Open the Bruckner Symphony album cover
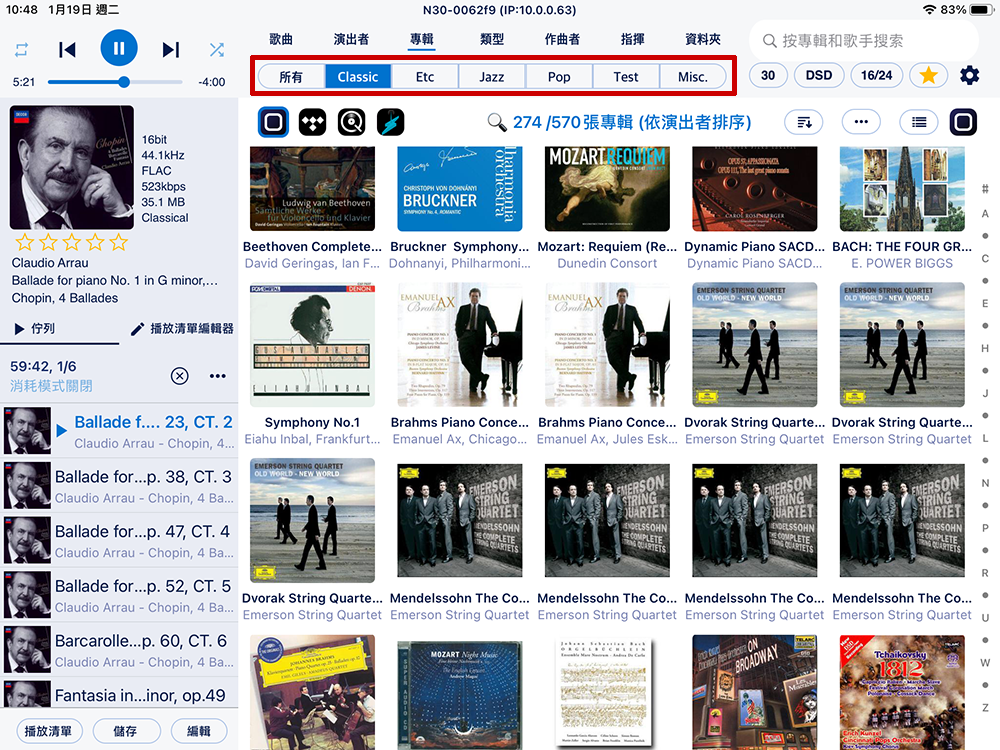1000x750 pixels. [460, 189]
